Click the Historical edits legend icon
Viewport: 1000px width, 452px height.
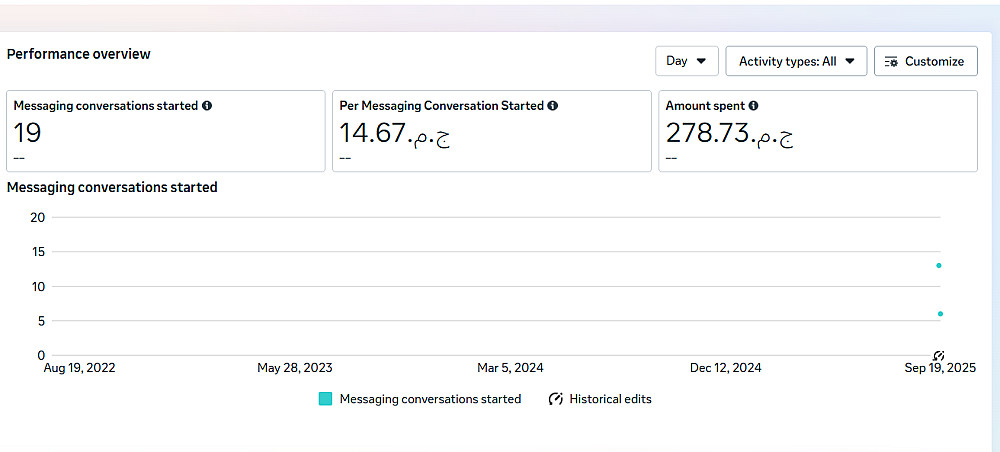click(x=556, y=399)
